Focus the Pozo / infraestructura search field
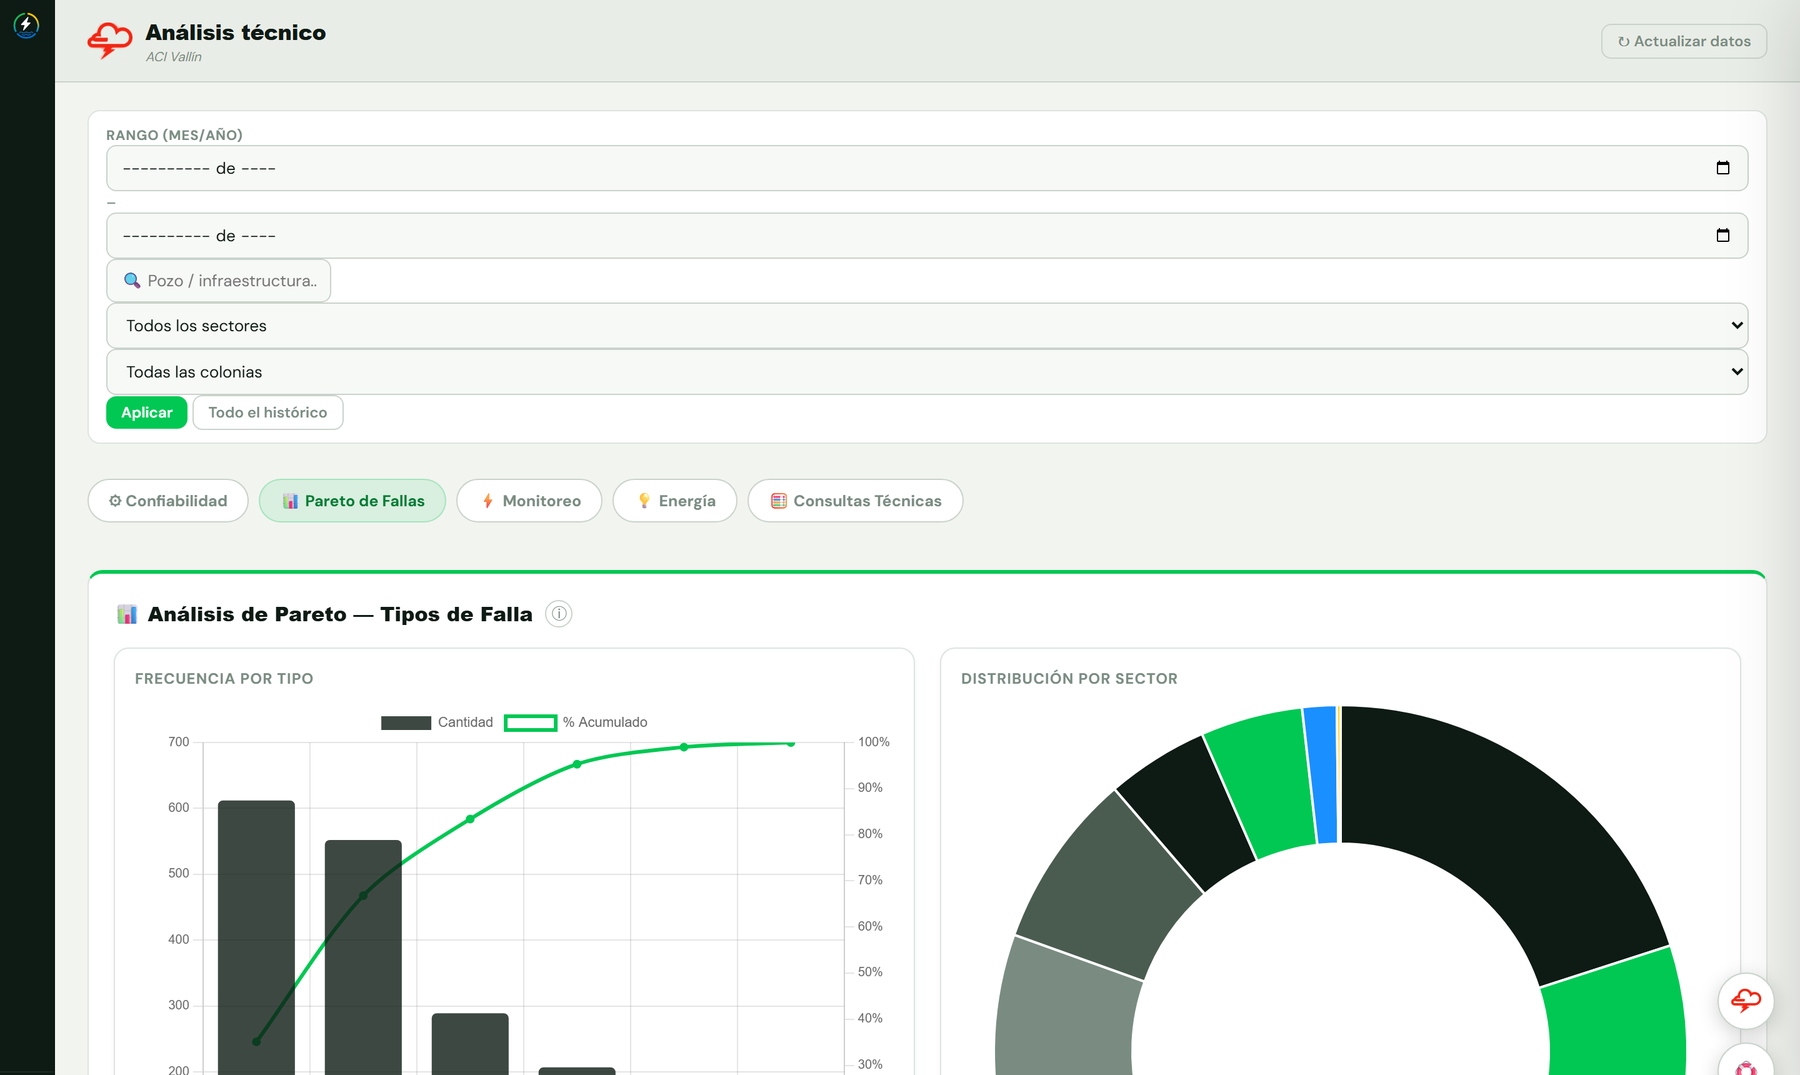This screenshot has height=1075, width=1800. [219, 281]
